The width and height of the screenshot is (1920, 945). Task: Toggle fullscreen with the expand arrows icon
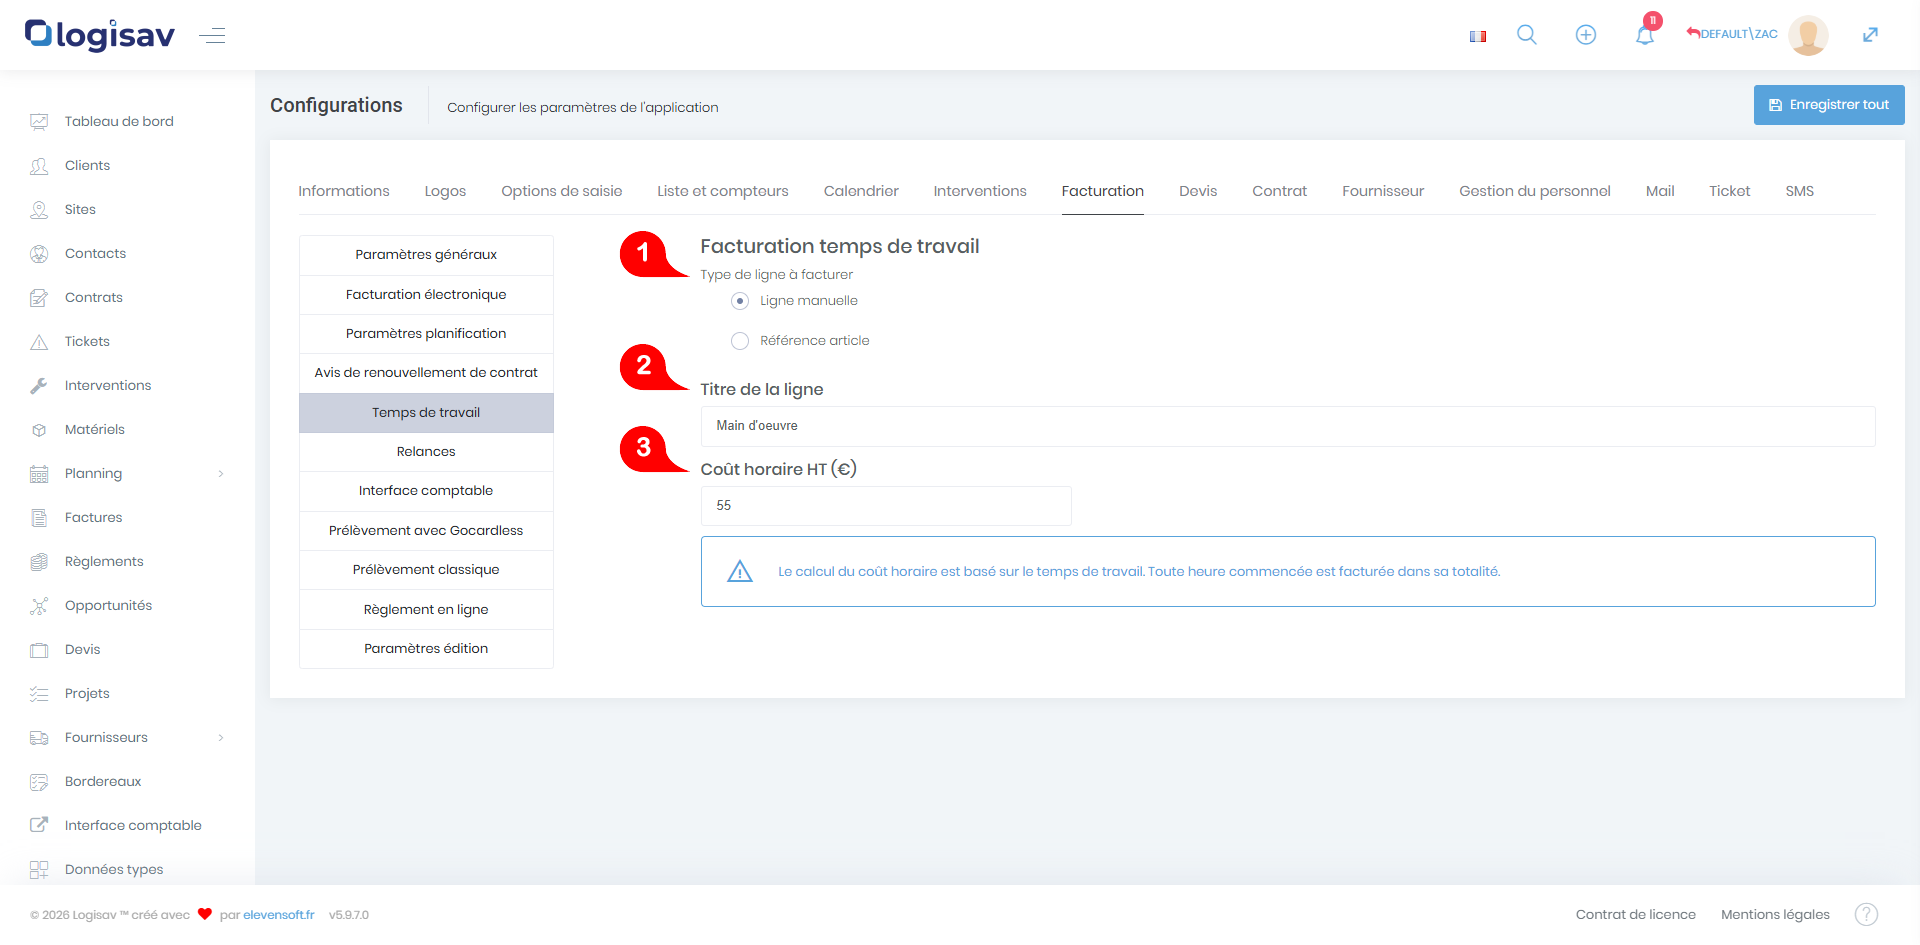(x=1870, y=35)
